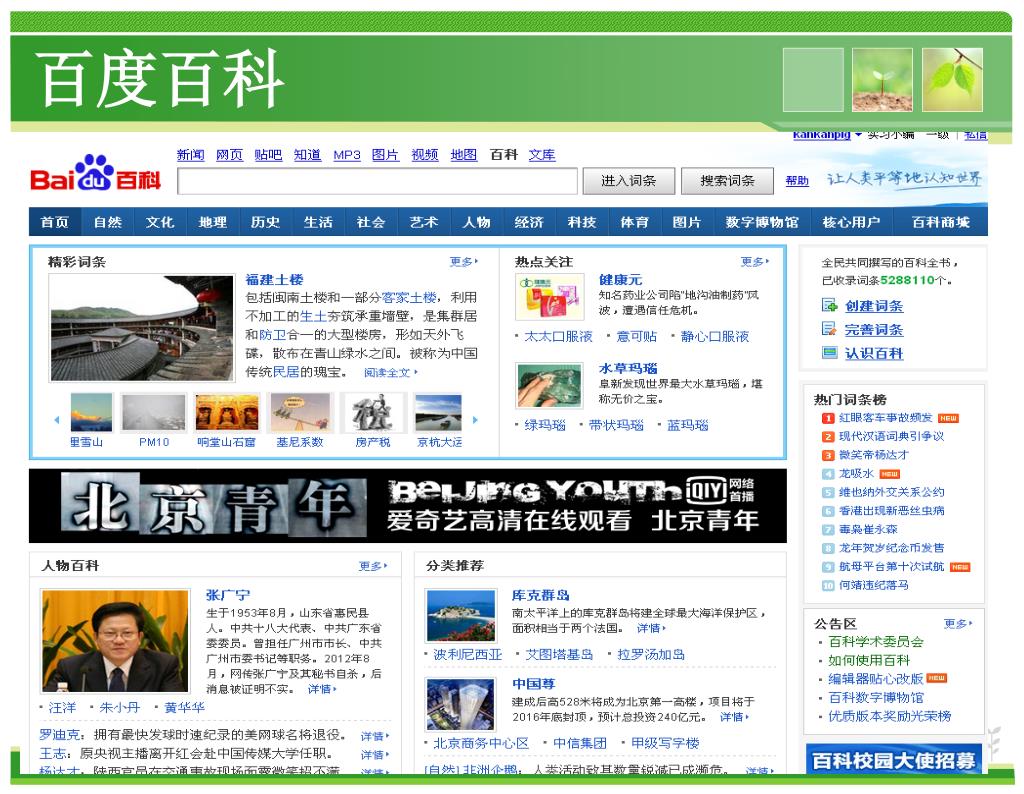Open 详情 for 中国尊 entry
The image size is (1024, 794).
(x=734, y=717)
